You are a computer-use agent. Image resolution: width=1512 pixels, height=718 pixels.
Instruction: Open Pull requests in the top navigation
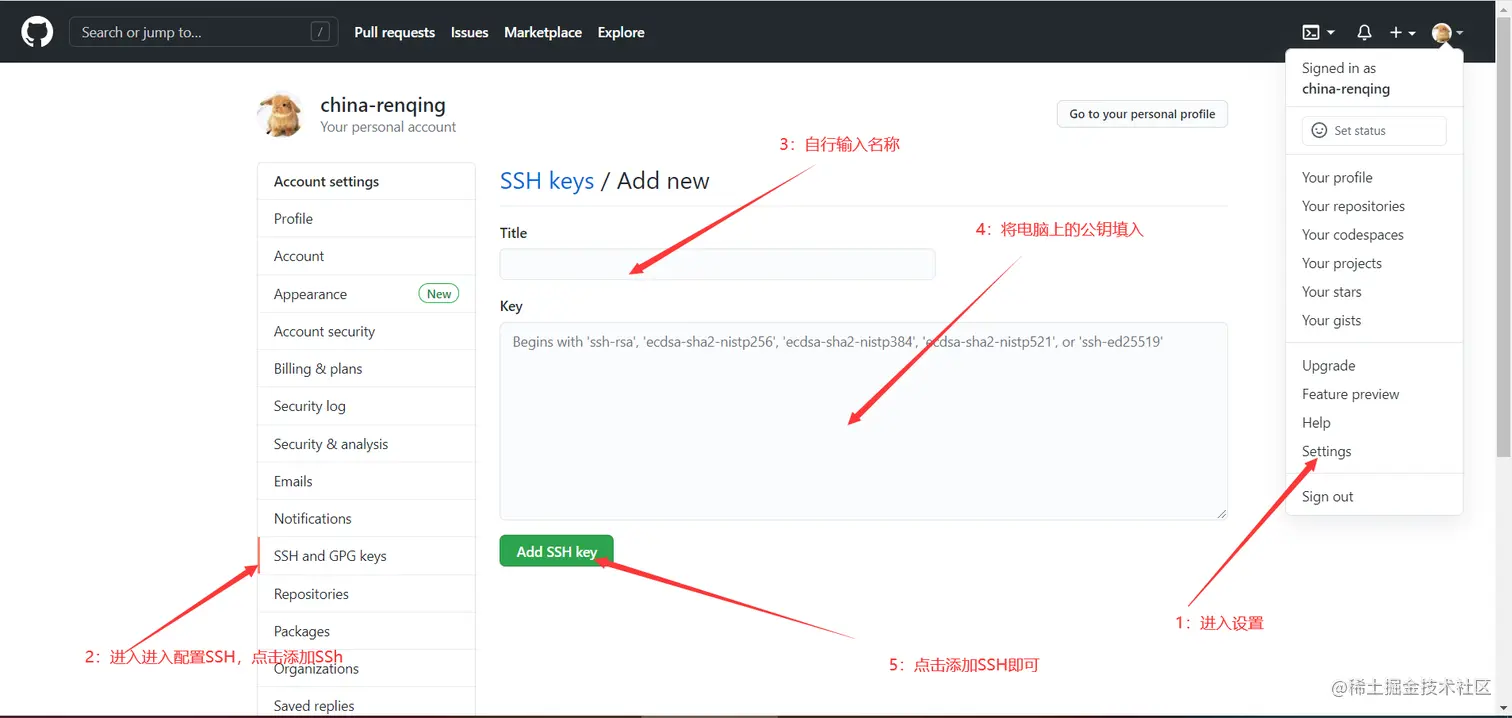[x=394, y=32]
